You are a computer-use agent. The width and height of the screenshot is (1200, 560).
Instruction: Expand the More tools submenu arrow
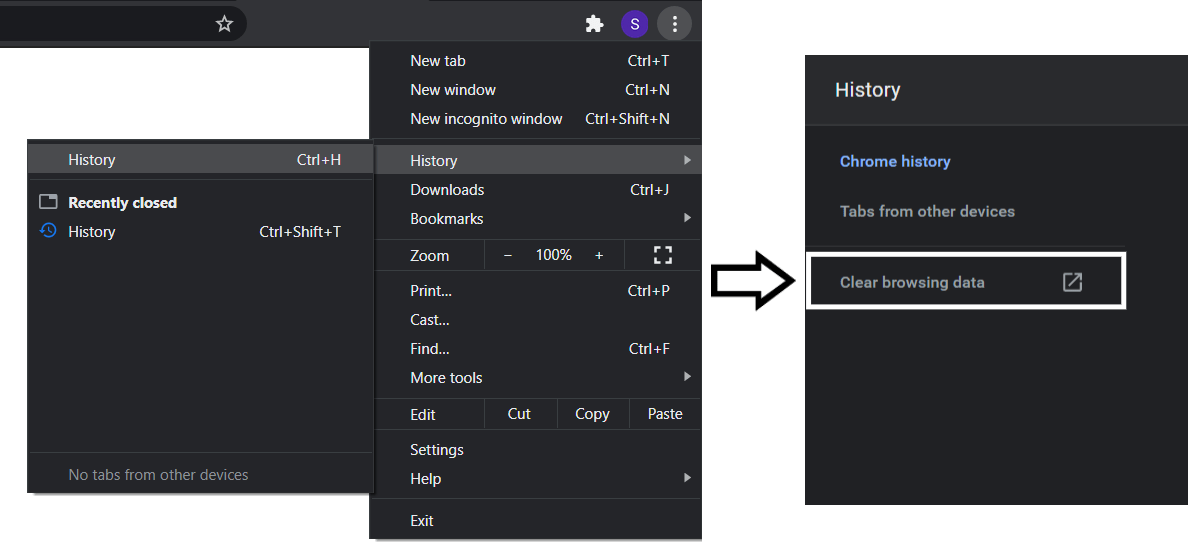687,377
